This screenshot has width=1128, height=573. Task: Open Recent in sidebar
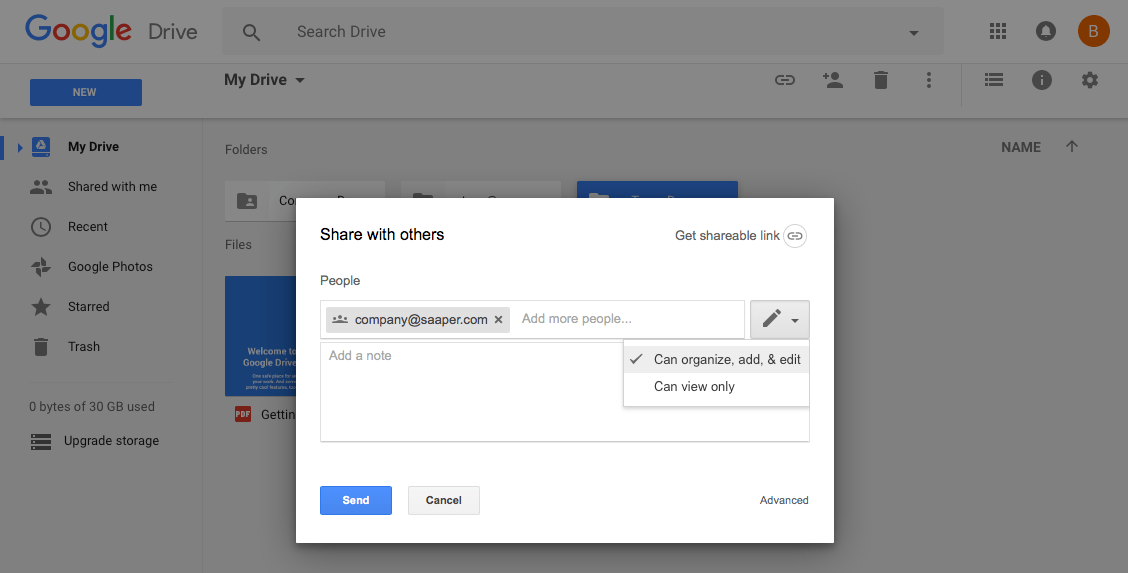[x=88, y=226]
